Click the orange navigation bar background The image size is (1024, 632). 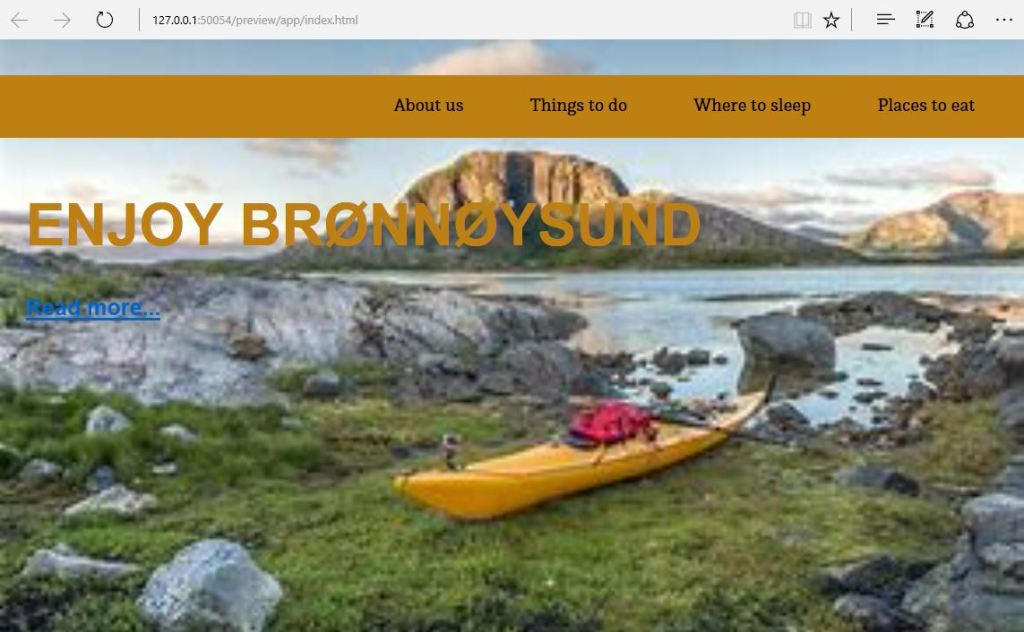[196, 106]
